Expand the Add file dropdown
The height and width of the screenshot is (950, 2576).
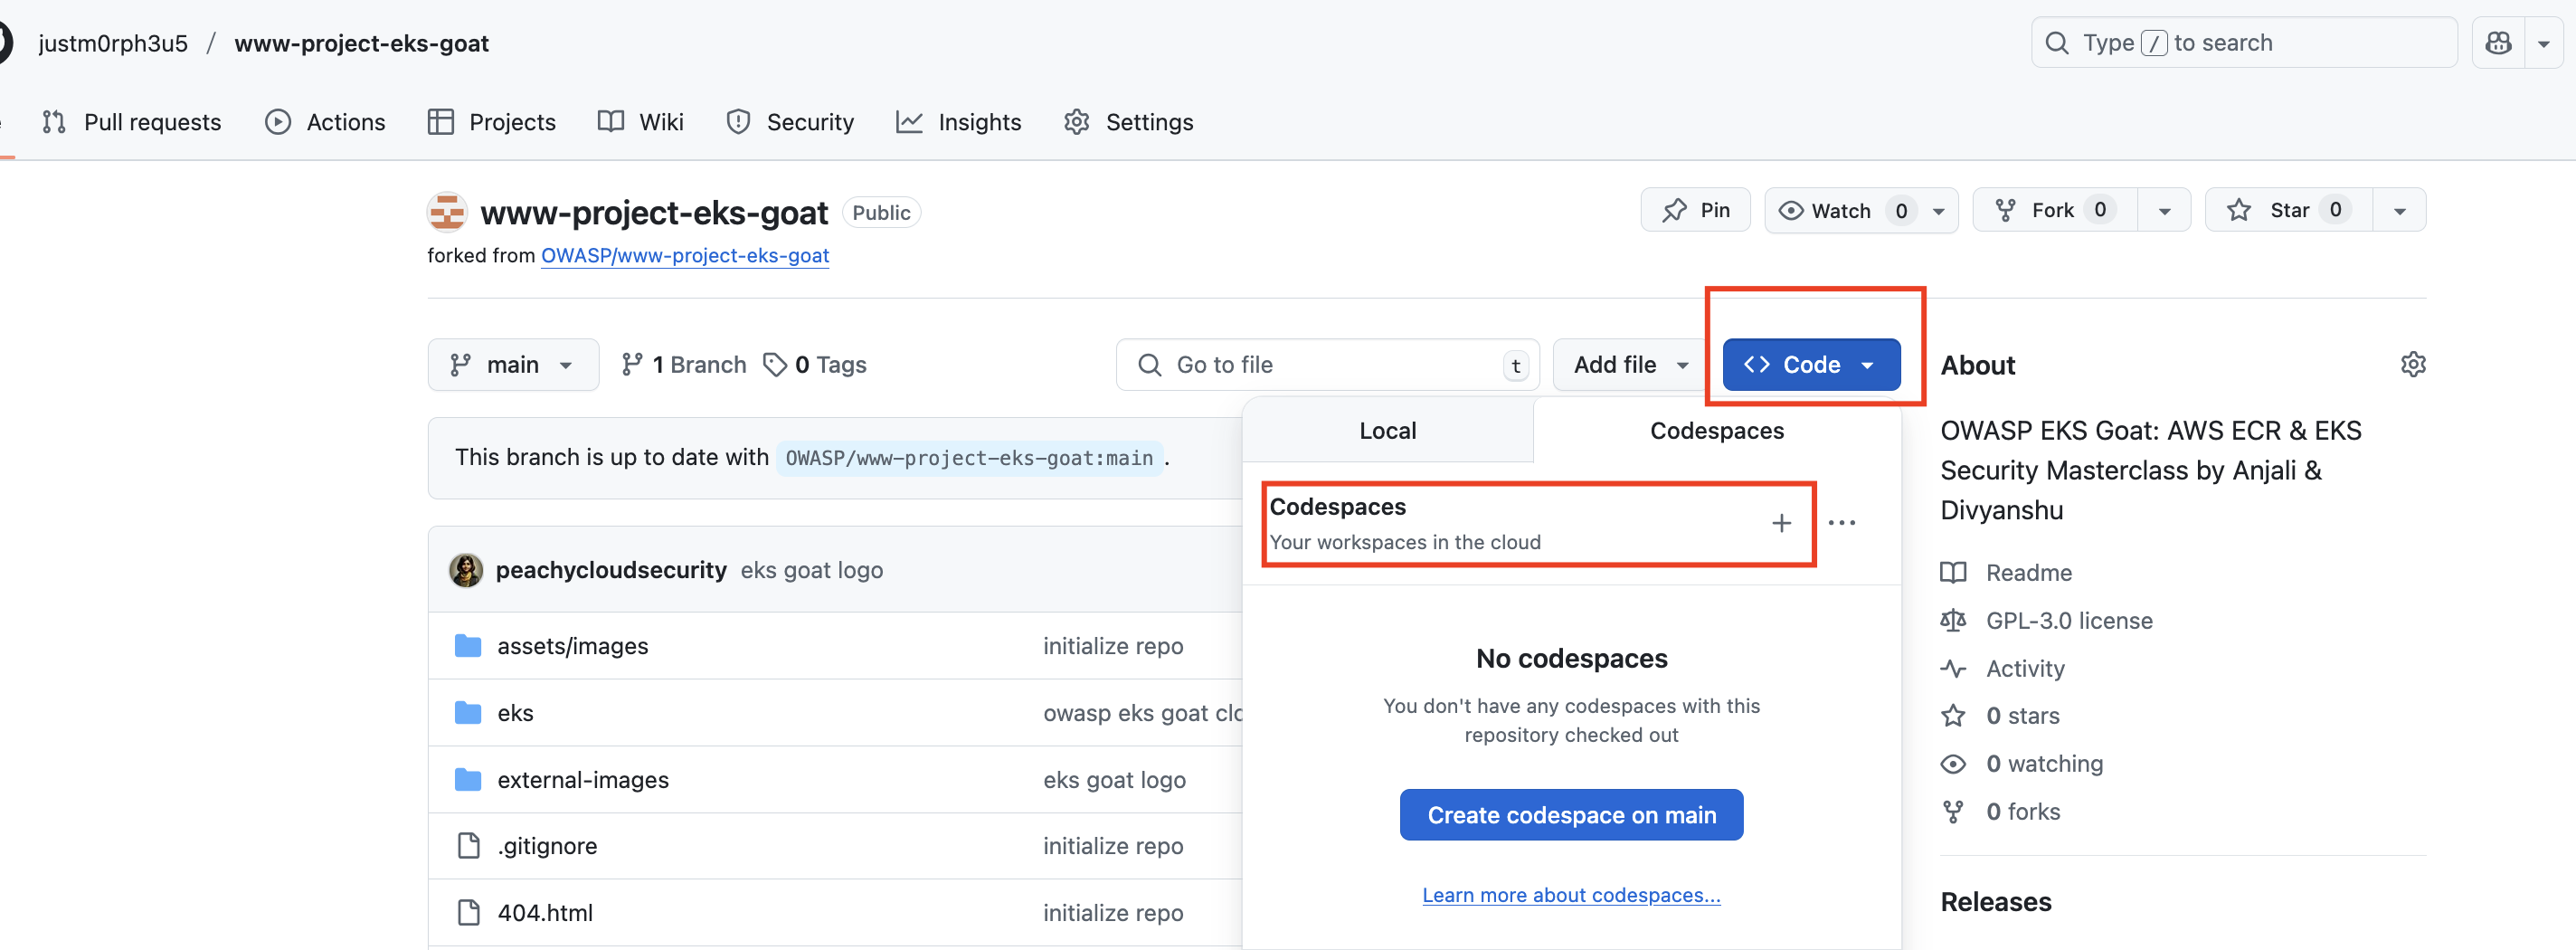coord(1630,365)
